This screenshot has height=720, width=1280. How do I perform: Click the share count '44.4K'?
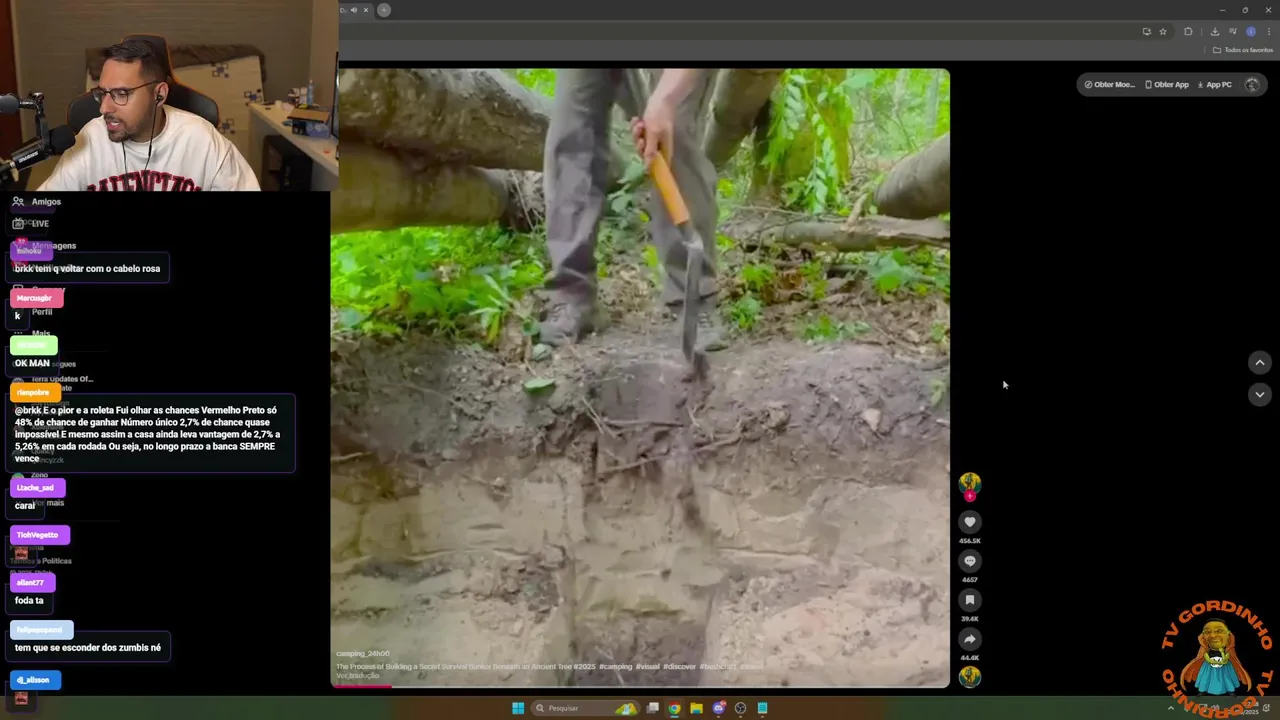(x=969, y=658)
